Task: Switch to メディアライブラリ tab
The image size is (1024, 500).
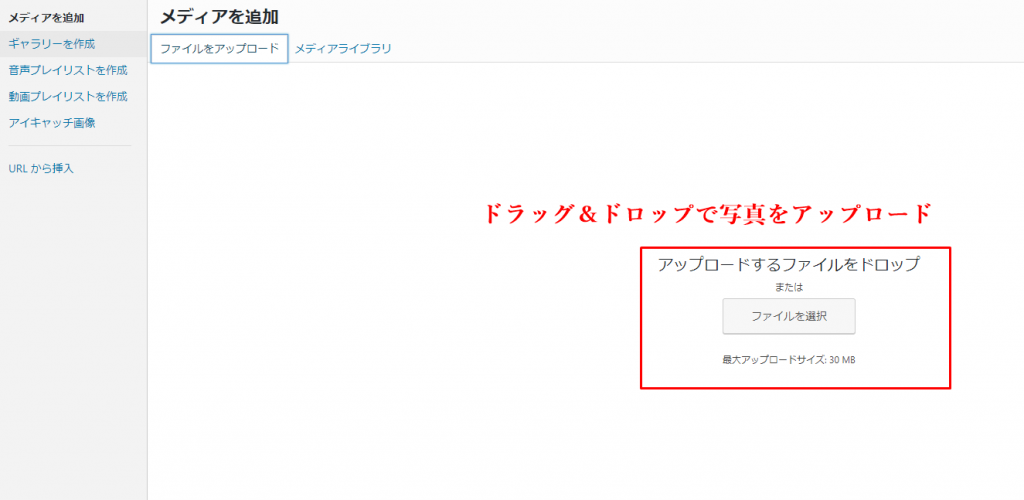Action: (343, 48)
